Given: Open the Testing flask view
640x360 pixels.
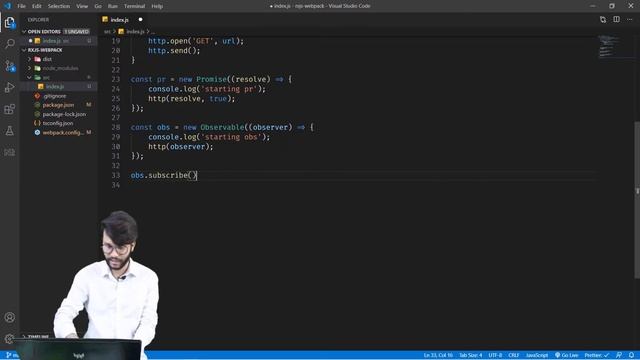Looking at the screenshot, I should point(10,131).
